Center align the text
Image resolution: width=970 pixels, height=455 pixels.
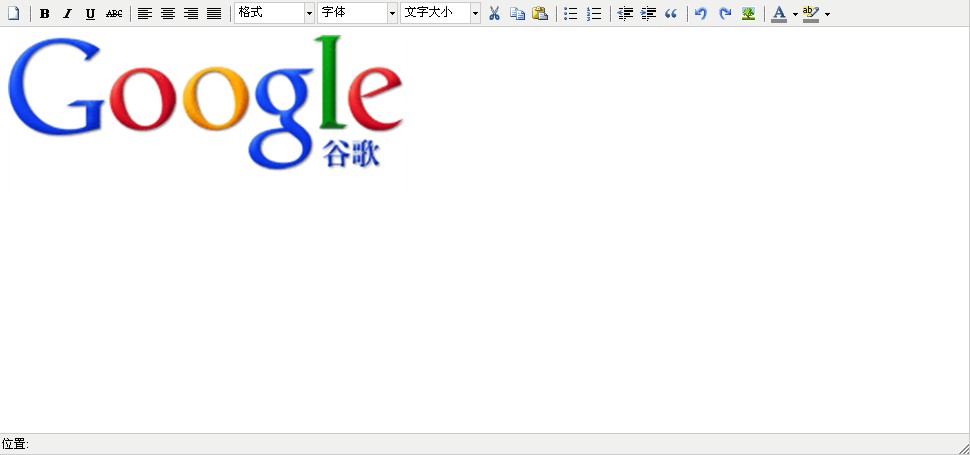(168, 13)
